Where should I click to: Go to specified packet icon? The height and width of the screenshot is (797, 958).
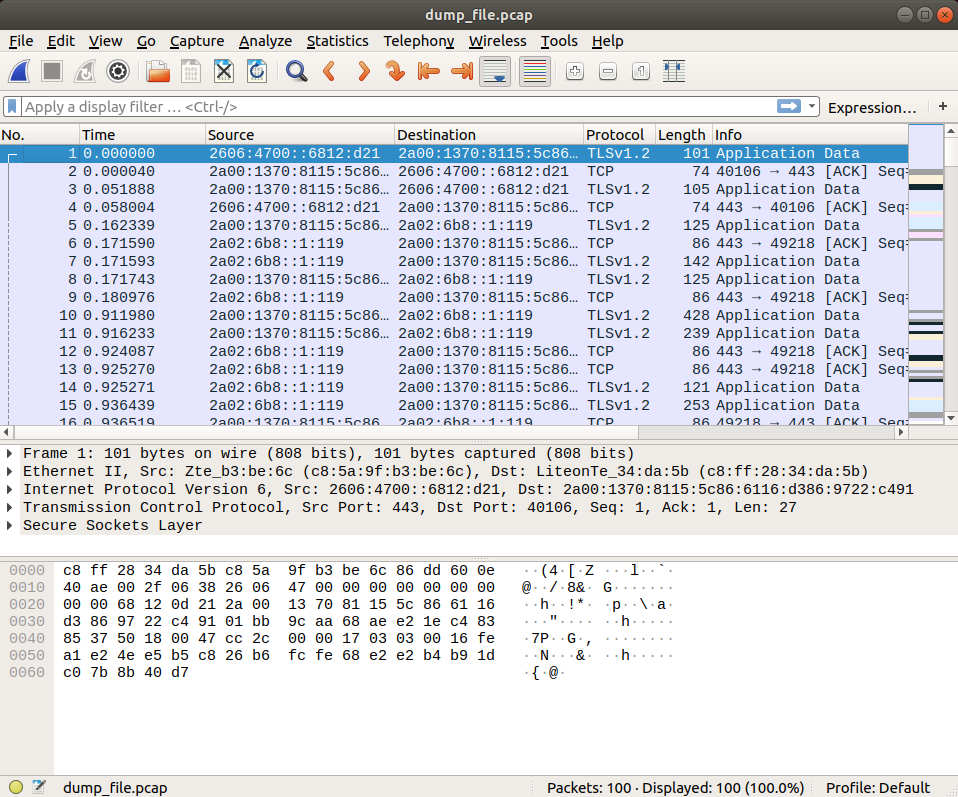(395, 72)
